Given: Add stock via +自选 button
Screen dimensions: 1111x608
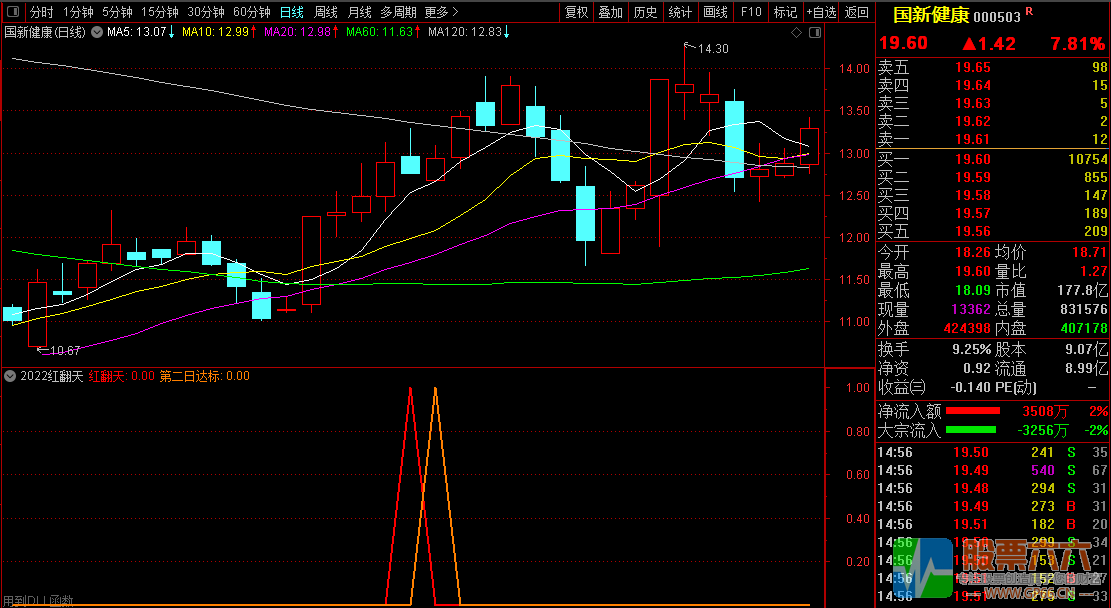Looking at the screenshot, I should tap(820, 12).
